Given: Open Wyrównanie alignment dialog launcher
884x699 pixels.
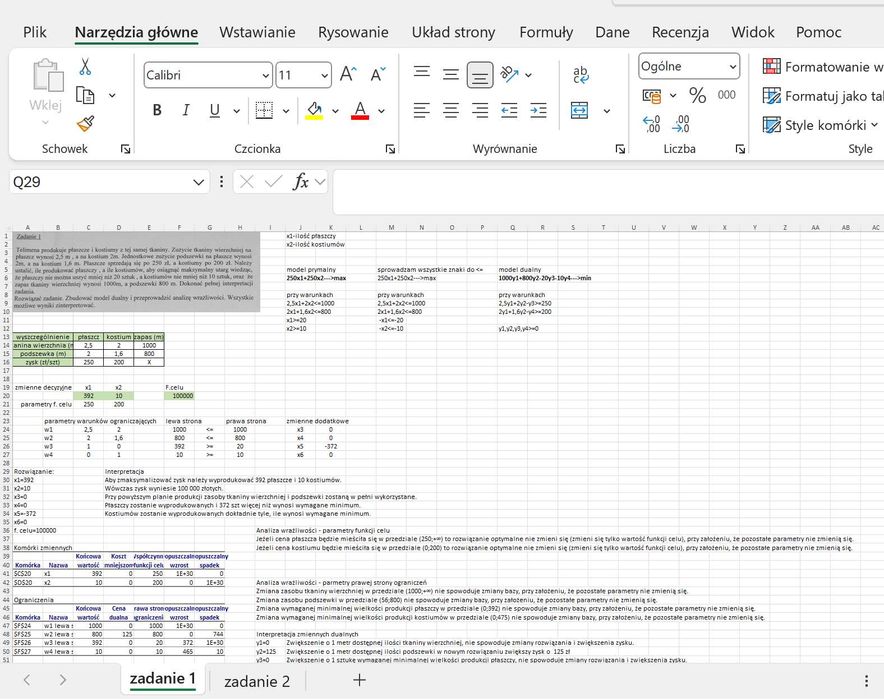Looking at the screenshot, I should pos(620,149).
